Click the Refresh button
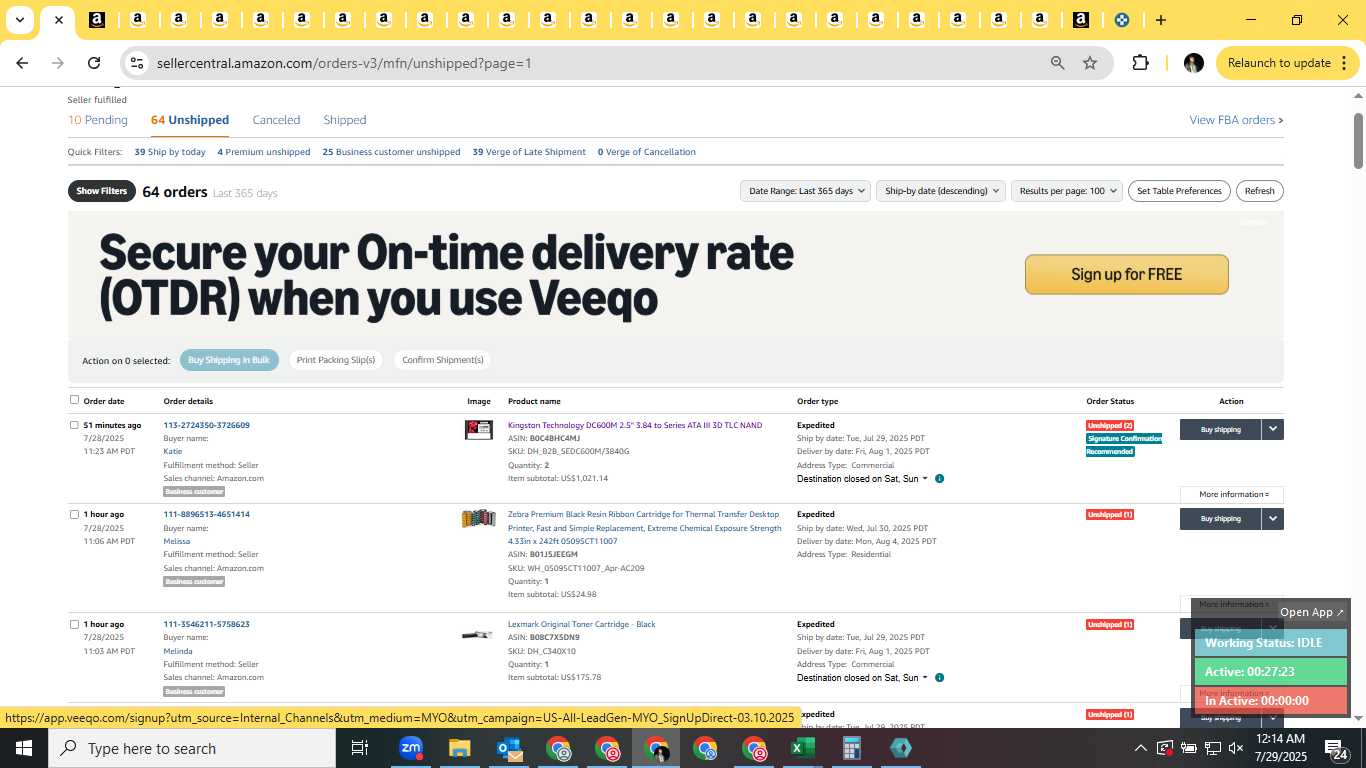Screen dimensions: 1366x768 tap(1260, 191)
